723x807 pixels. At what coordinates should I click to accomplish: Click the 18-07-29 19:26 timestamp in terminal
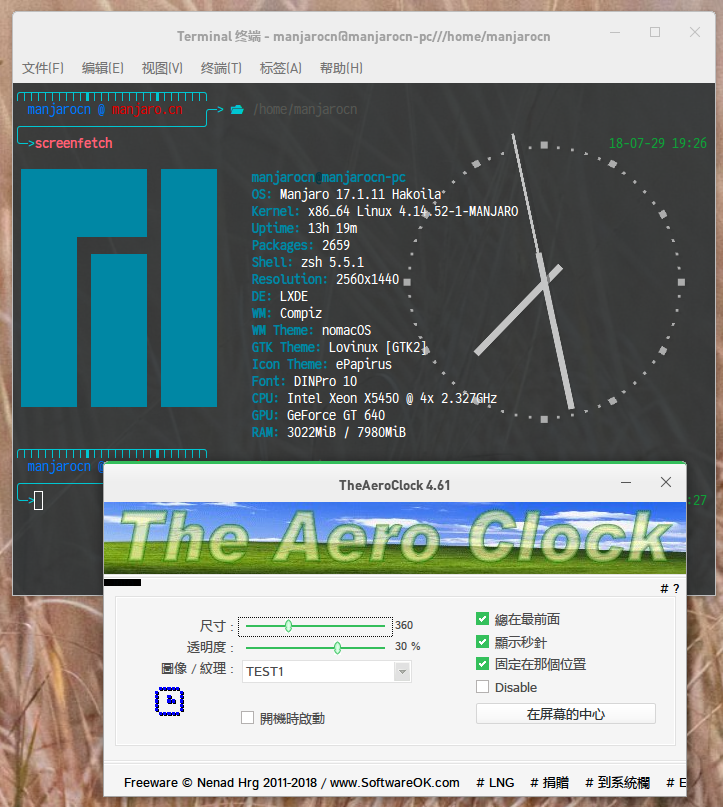(658, 143)
